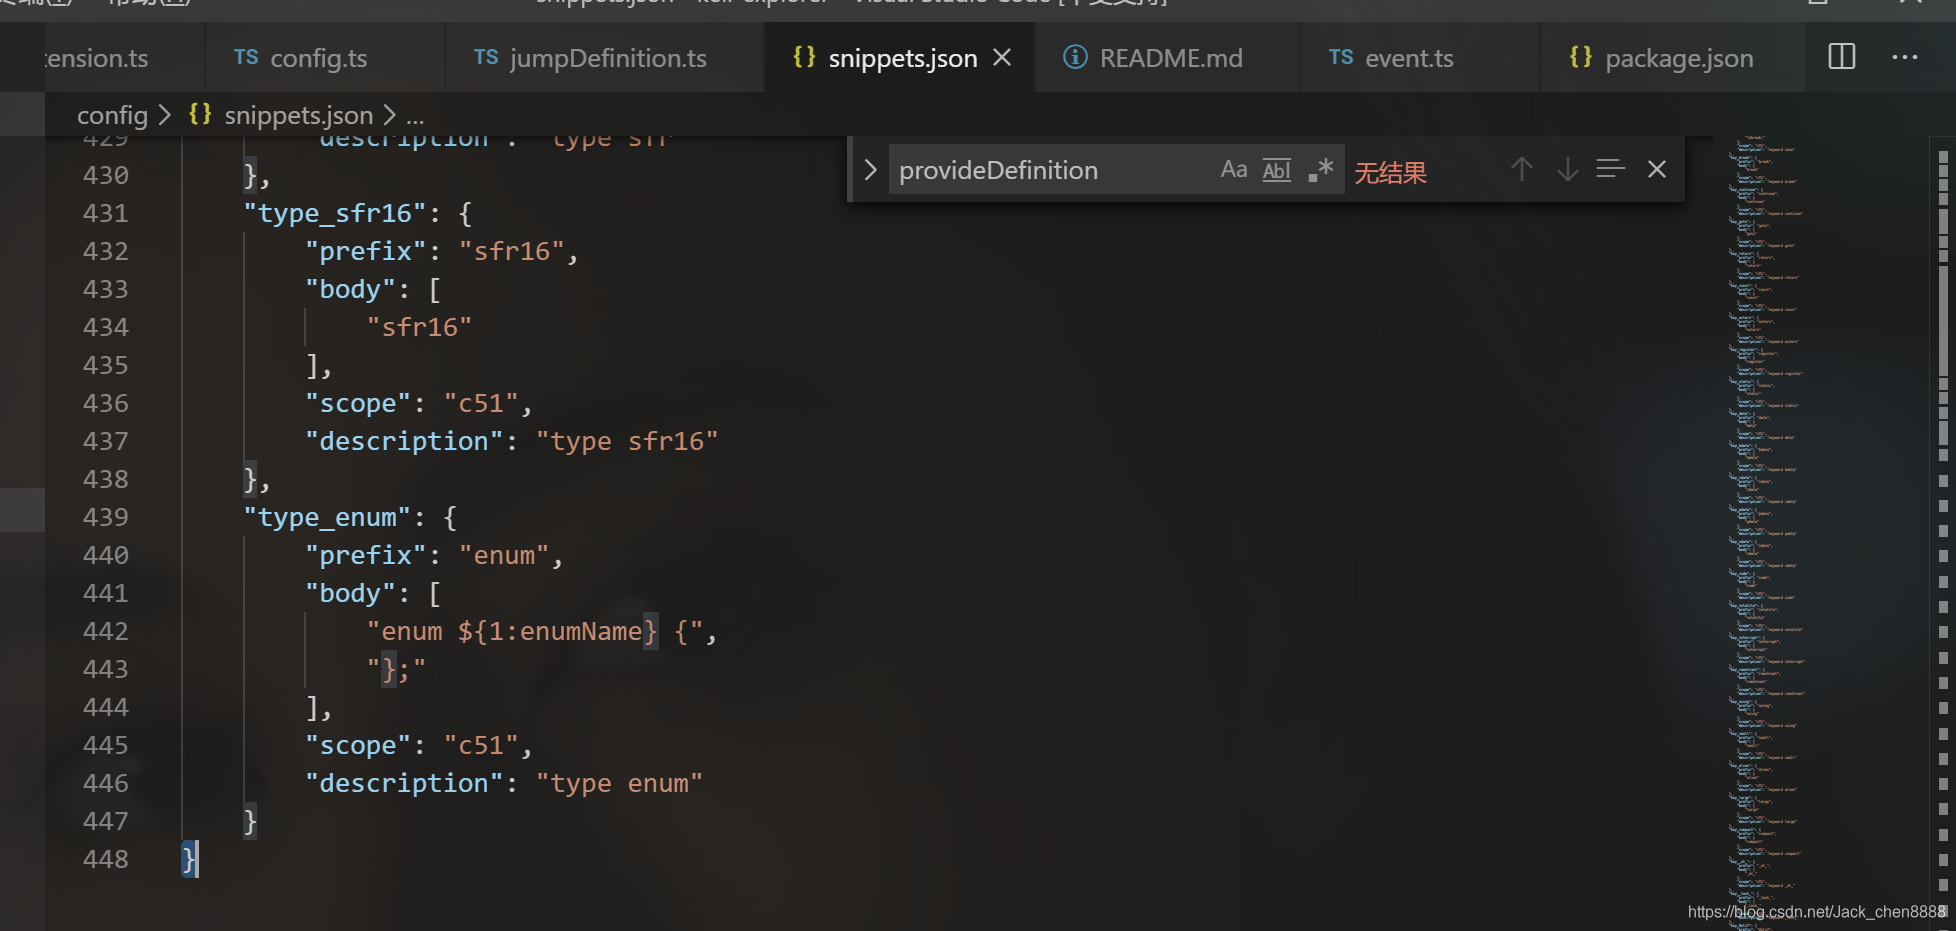Screen dimensions: 1956x931
Task: Close the find widget
Action: click(1657, 170)
